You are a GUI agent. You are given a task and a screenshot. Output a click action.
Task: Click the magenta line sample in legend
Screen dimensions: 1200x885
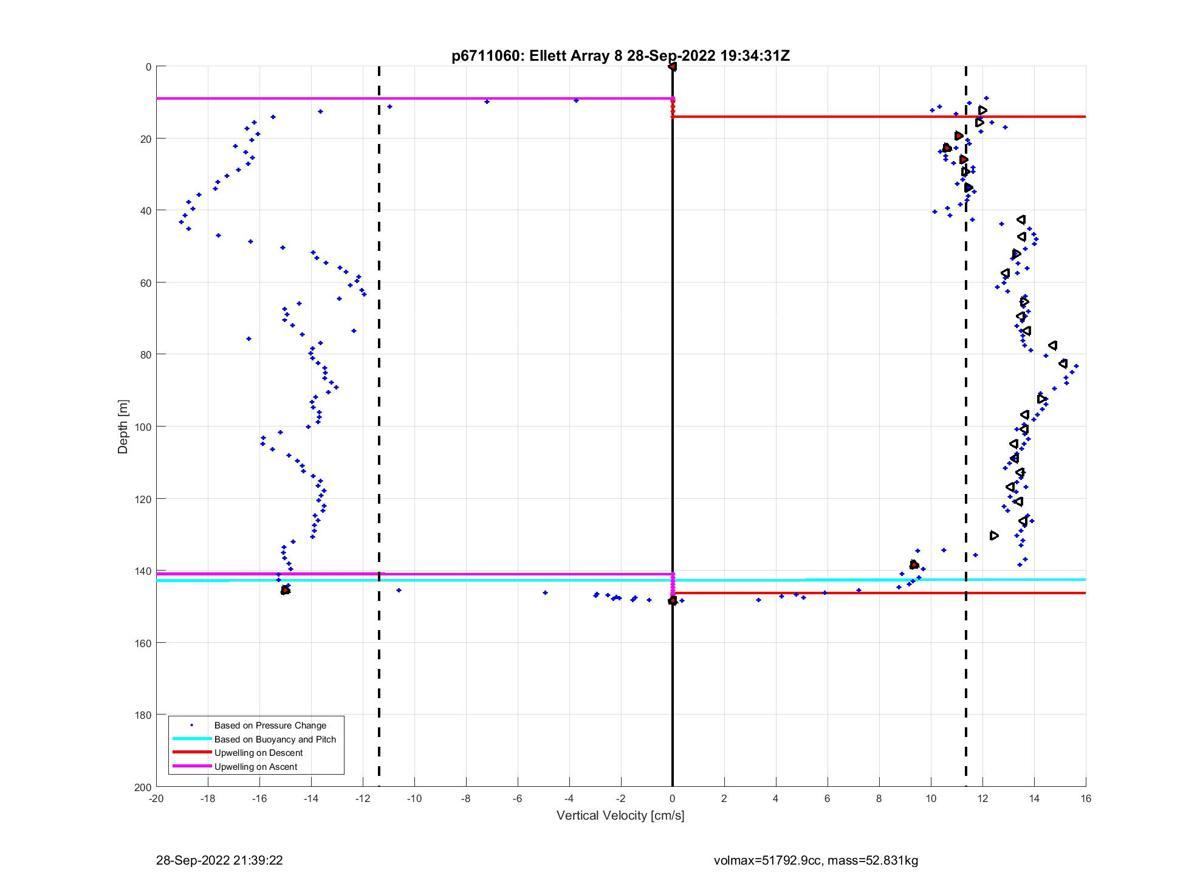tap(191, 767)
